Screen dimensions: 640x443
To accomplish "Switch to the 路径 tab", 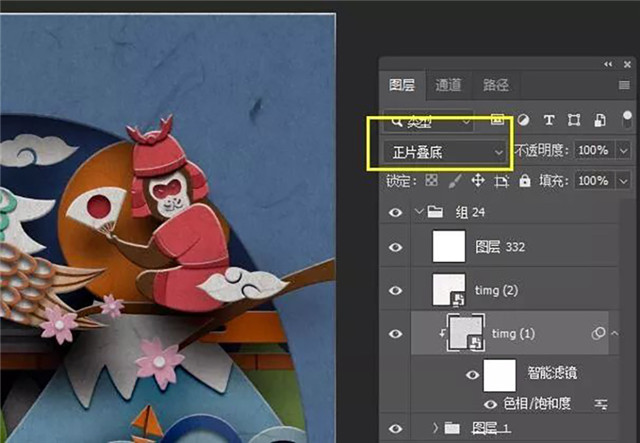I will tap(495, 86).
